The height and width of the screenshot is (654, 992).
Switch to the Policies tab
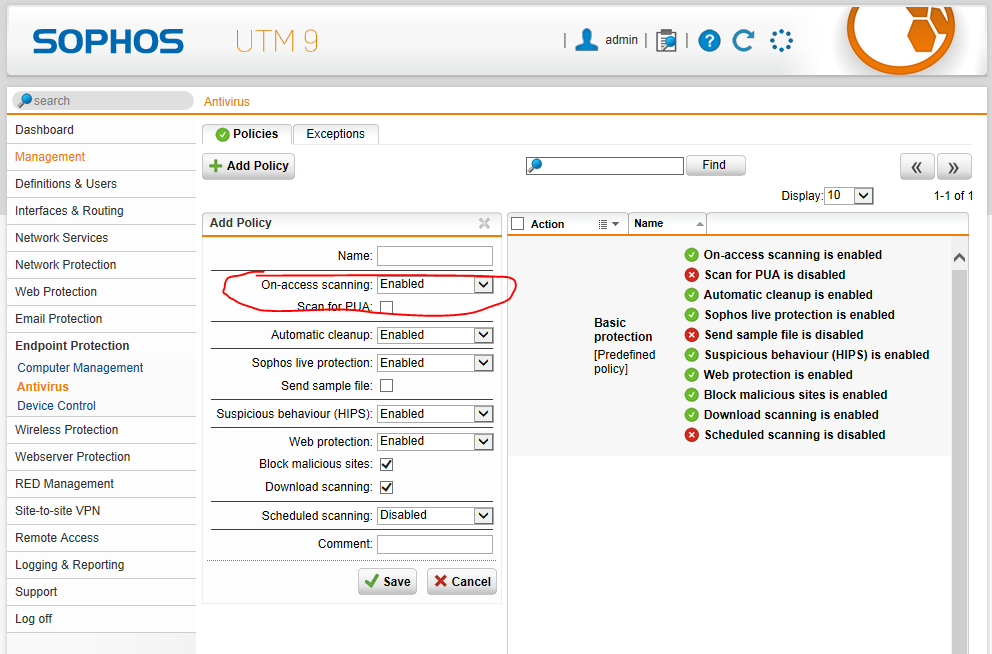coord(247,134)
